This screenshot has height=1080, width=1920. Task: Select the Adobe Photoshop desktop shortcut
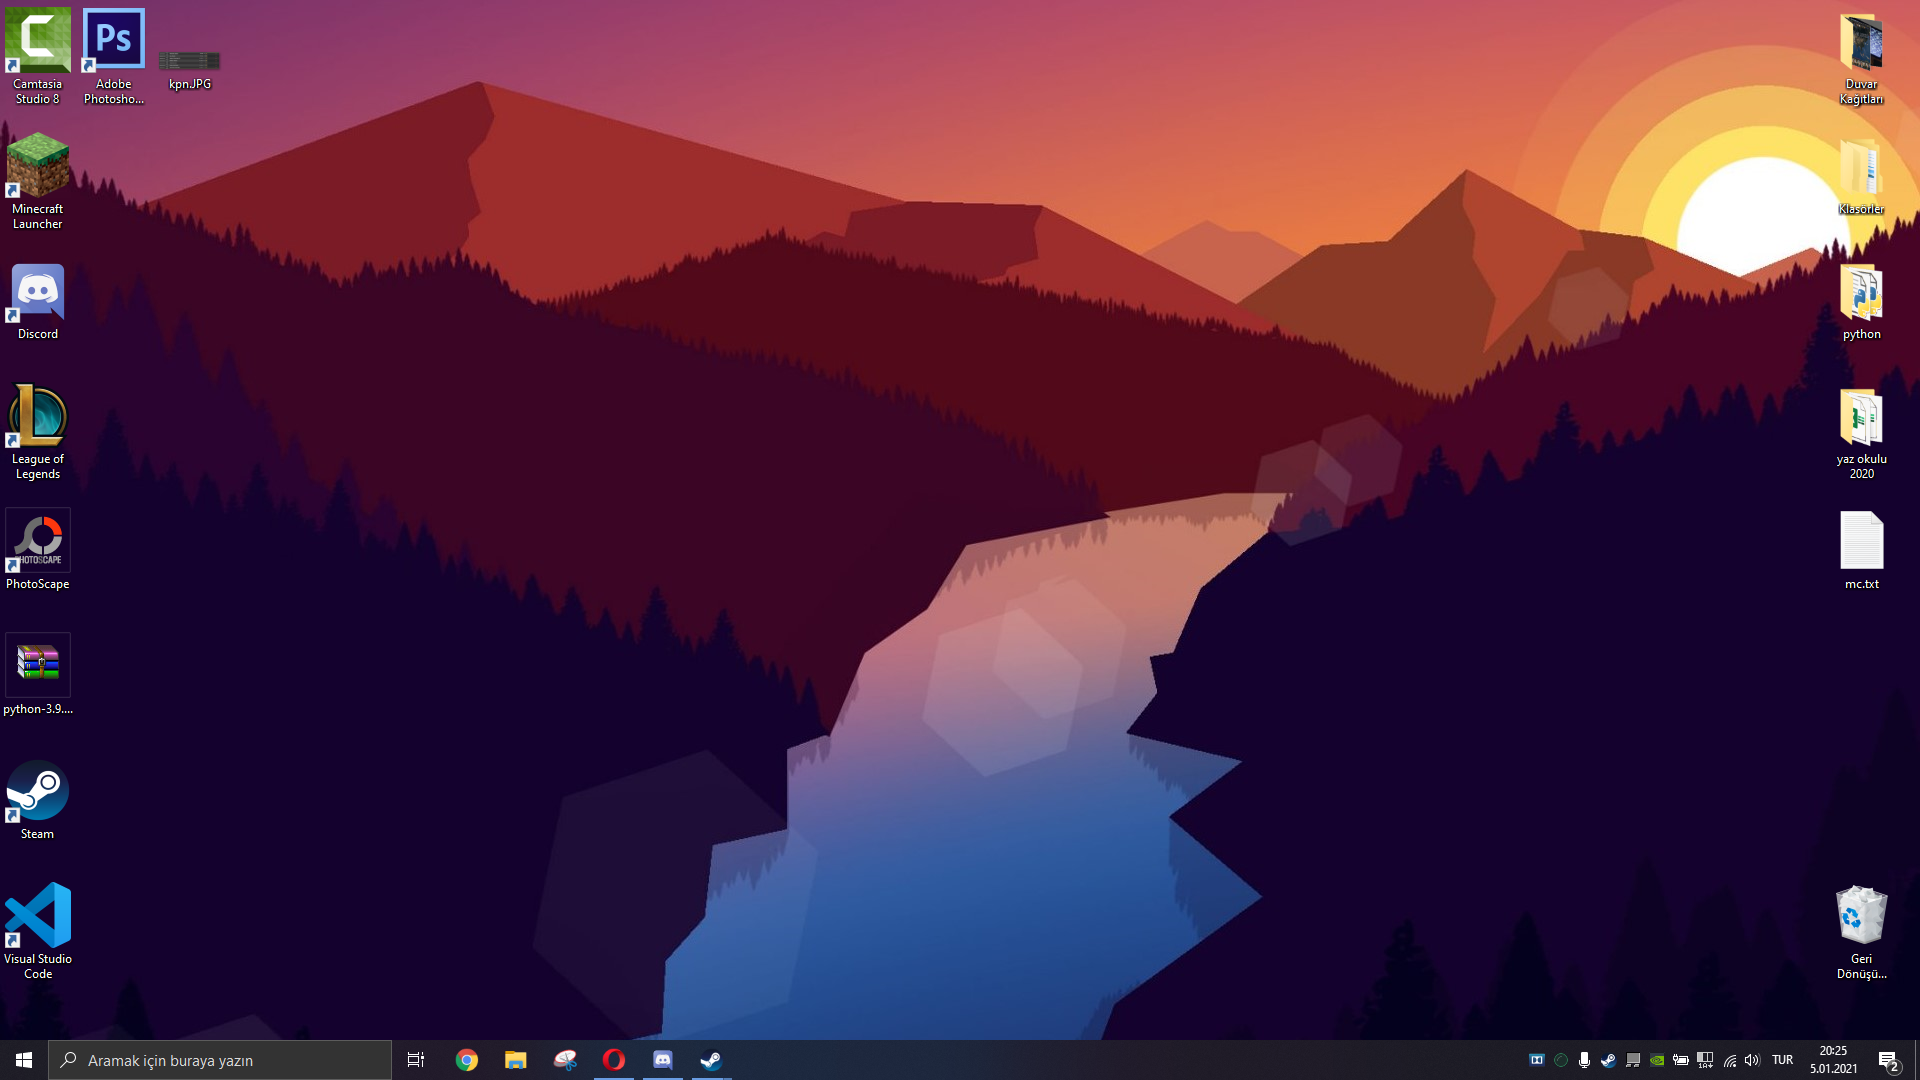click(x=113, y=56)
